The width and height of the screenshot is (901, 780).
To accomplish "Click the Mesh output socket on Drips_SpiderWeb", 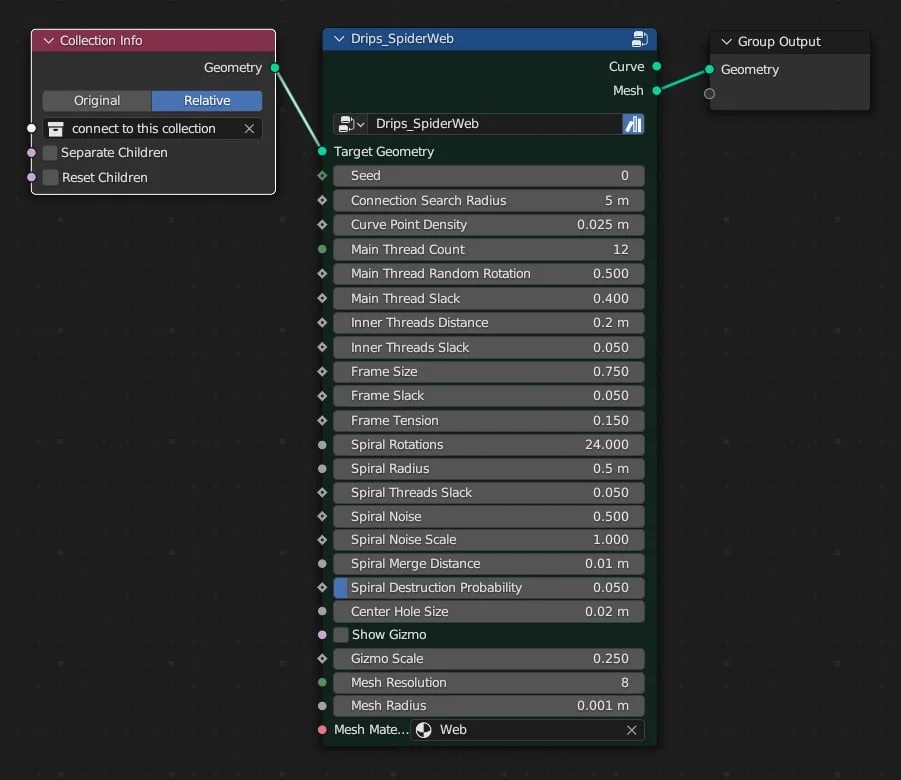I will 657,90.
